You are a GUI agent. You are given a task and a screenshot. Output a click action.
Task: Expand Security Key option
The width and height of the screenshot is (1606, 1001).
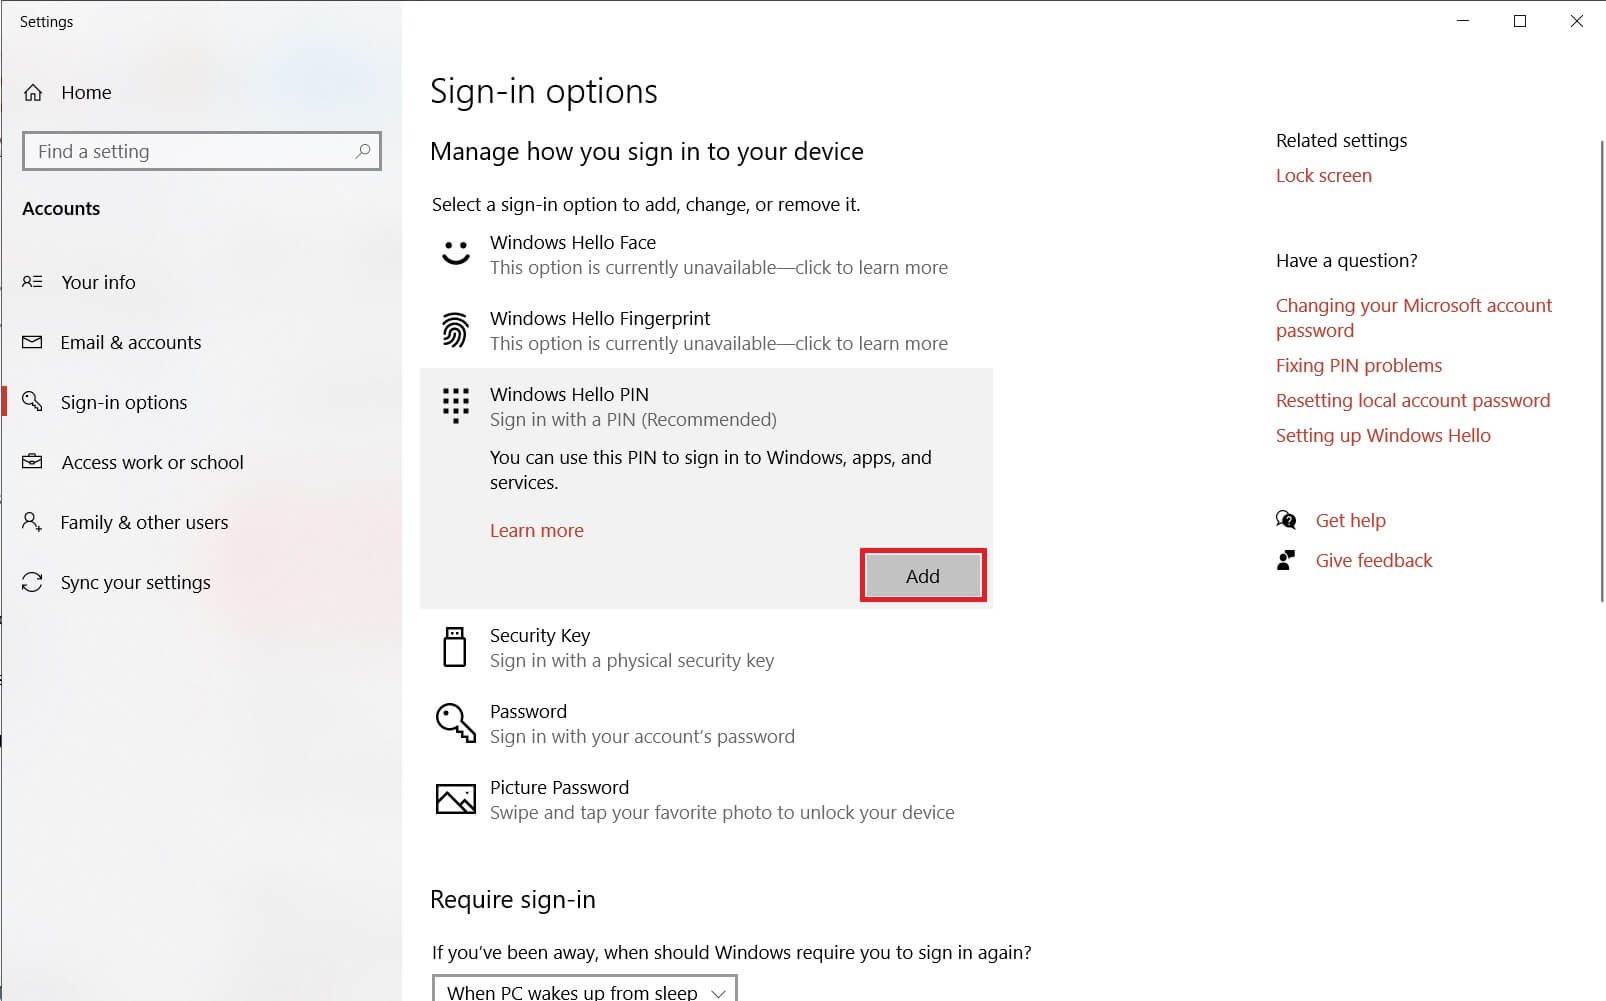pyautogui.click(x=706, y=647)
